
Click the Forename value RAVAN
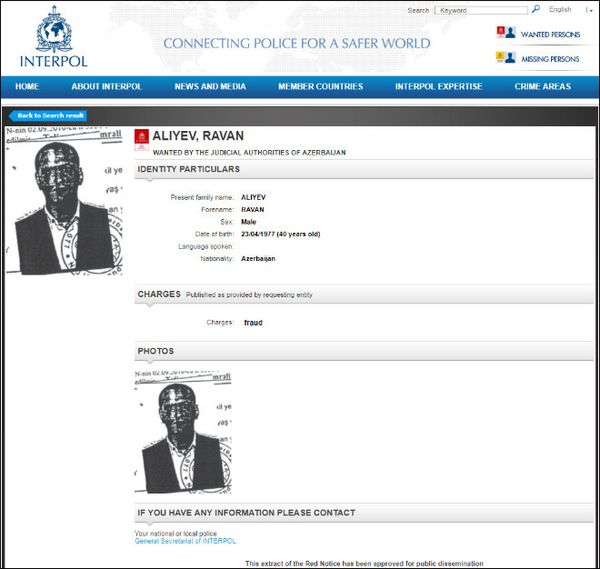pos(253,210)
